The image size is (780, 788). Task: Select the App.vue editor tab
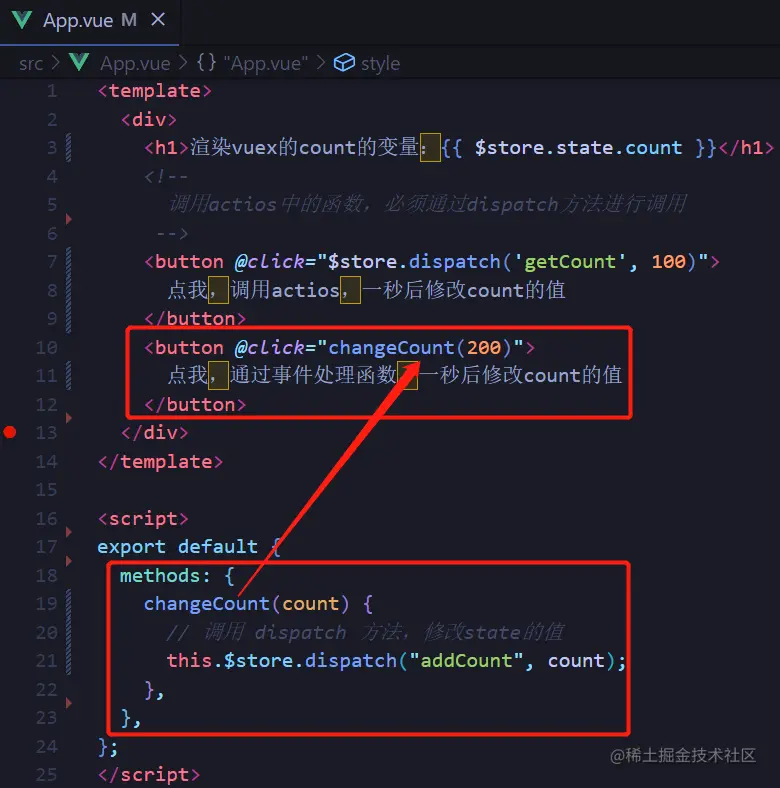tap(89, 21)
